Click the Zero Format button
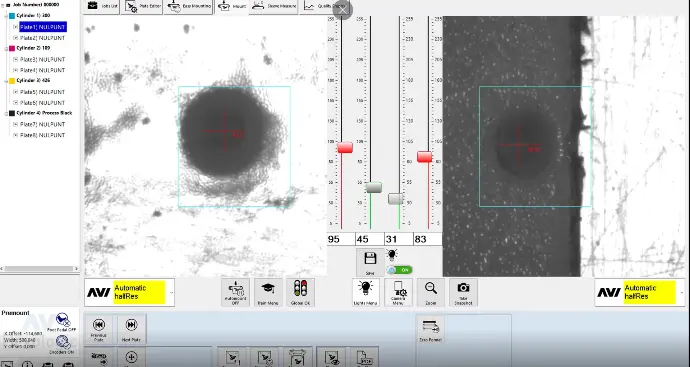Image resolution: width=690 pixels, height=367 pixels. 431,330
